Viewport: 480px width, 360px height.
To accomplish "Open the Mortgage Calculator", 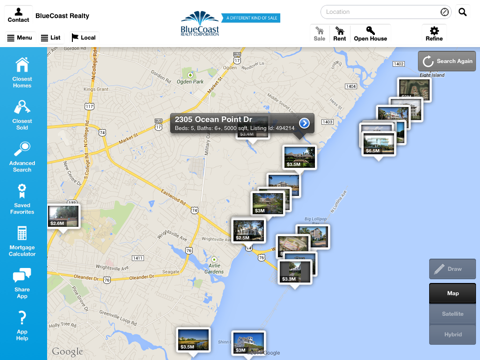I will click(22, 241).
